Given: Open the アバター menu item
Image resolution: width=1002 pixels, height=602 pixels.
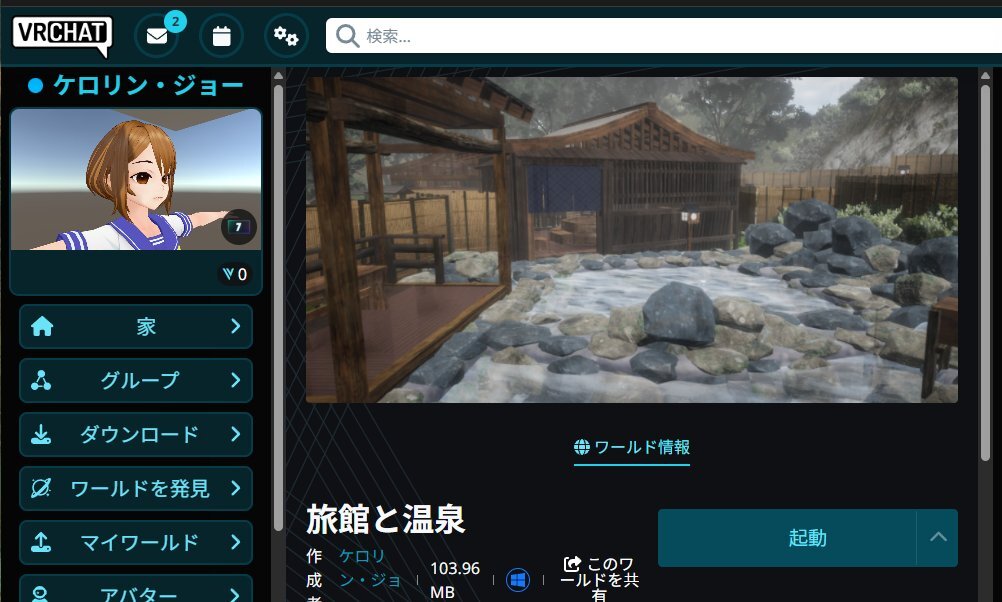Looking at the screenshot, I should [135, 589].
